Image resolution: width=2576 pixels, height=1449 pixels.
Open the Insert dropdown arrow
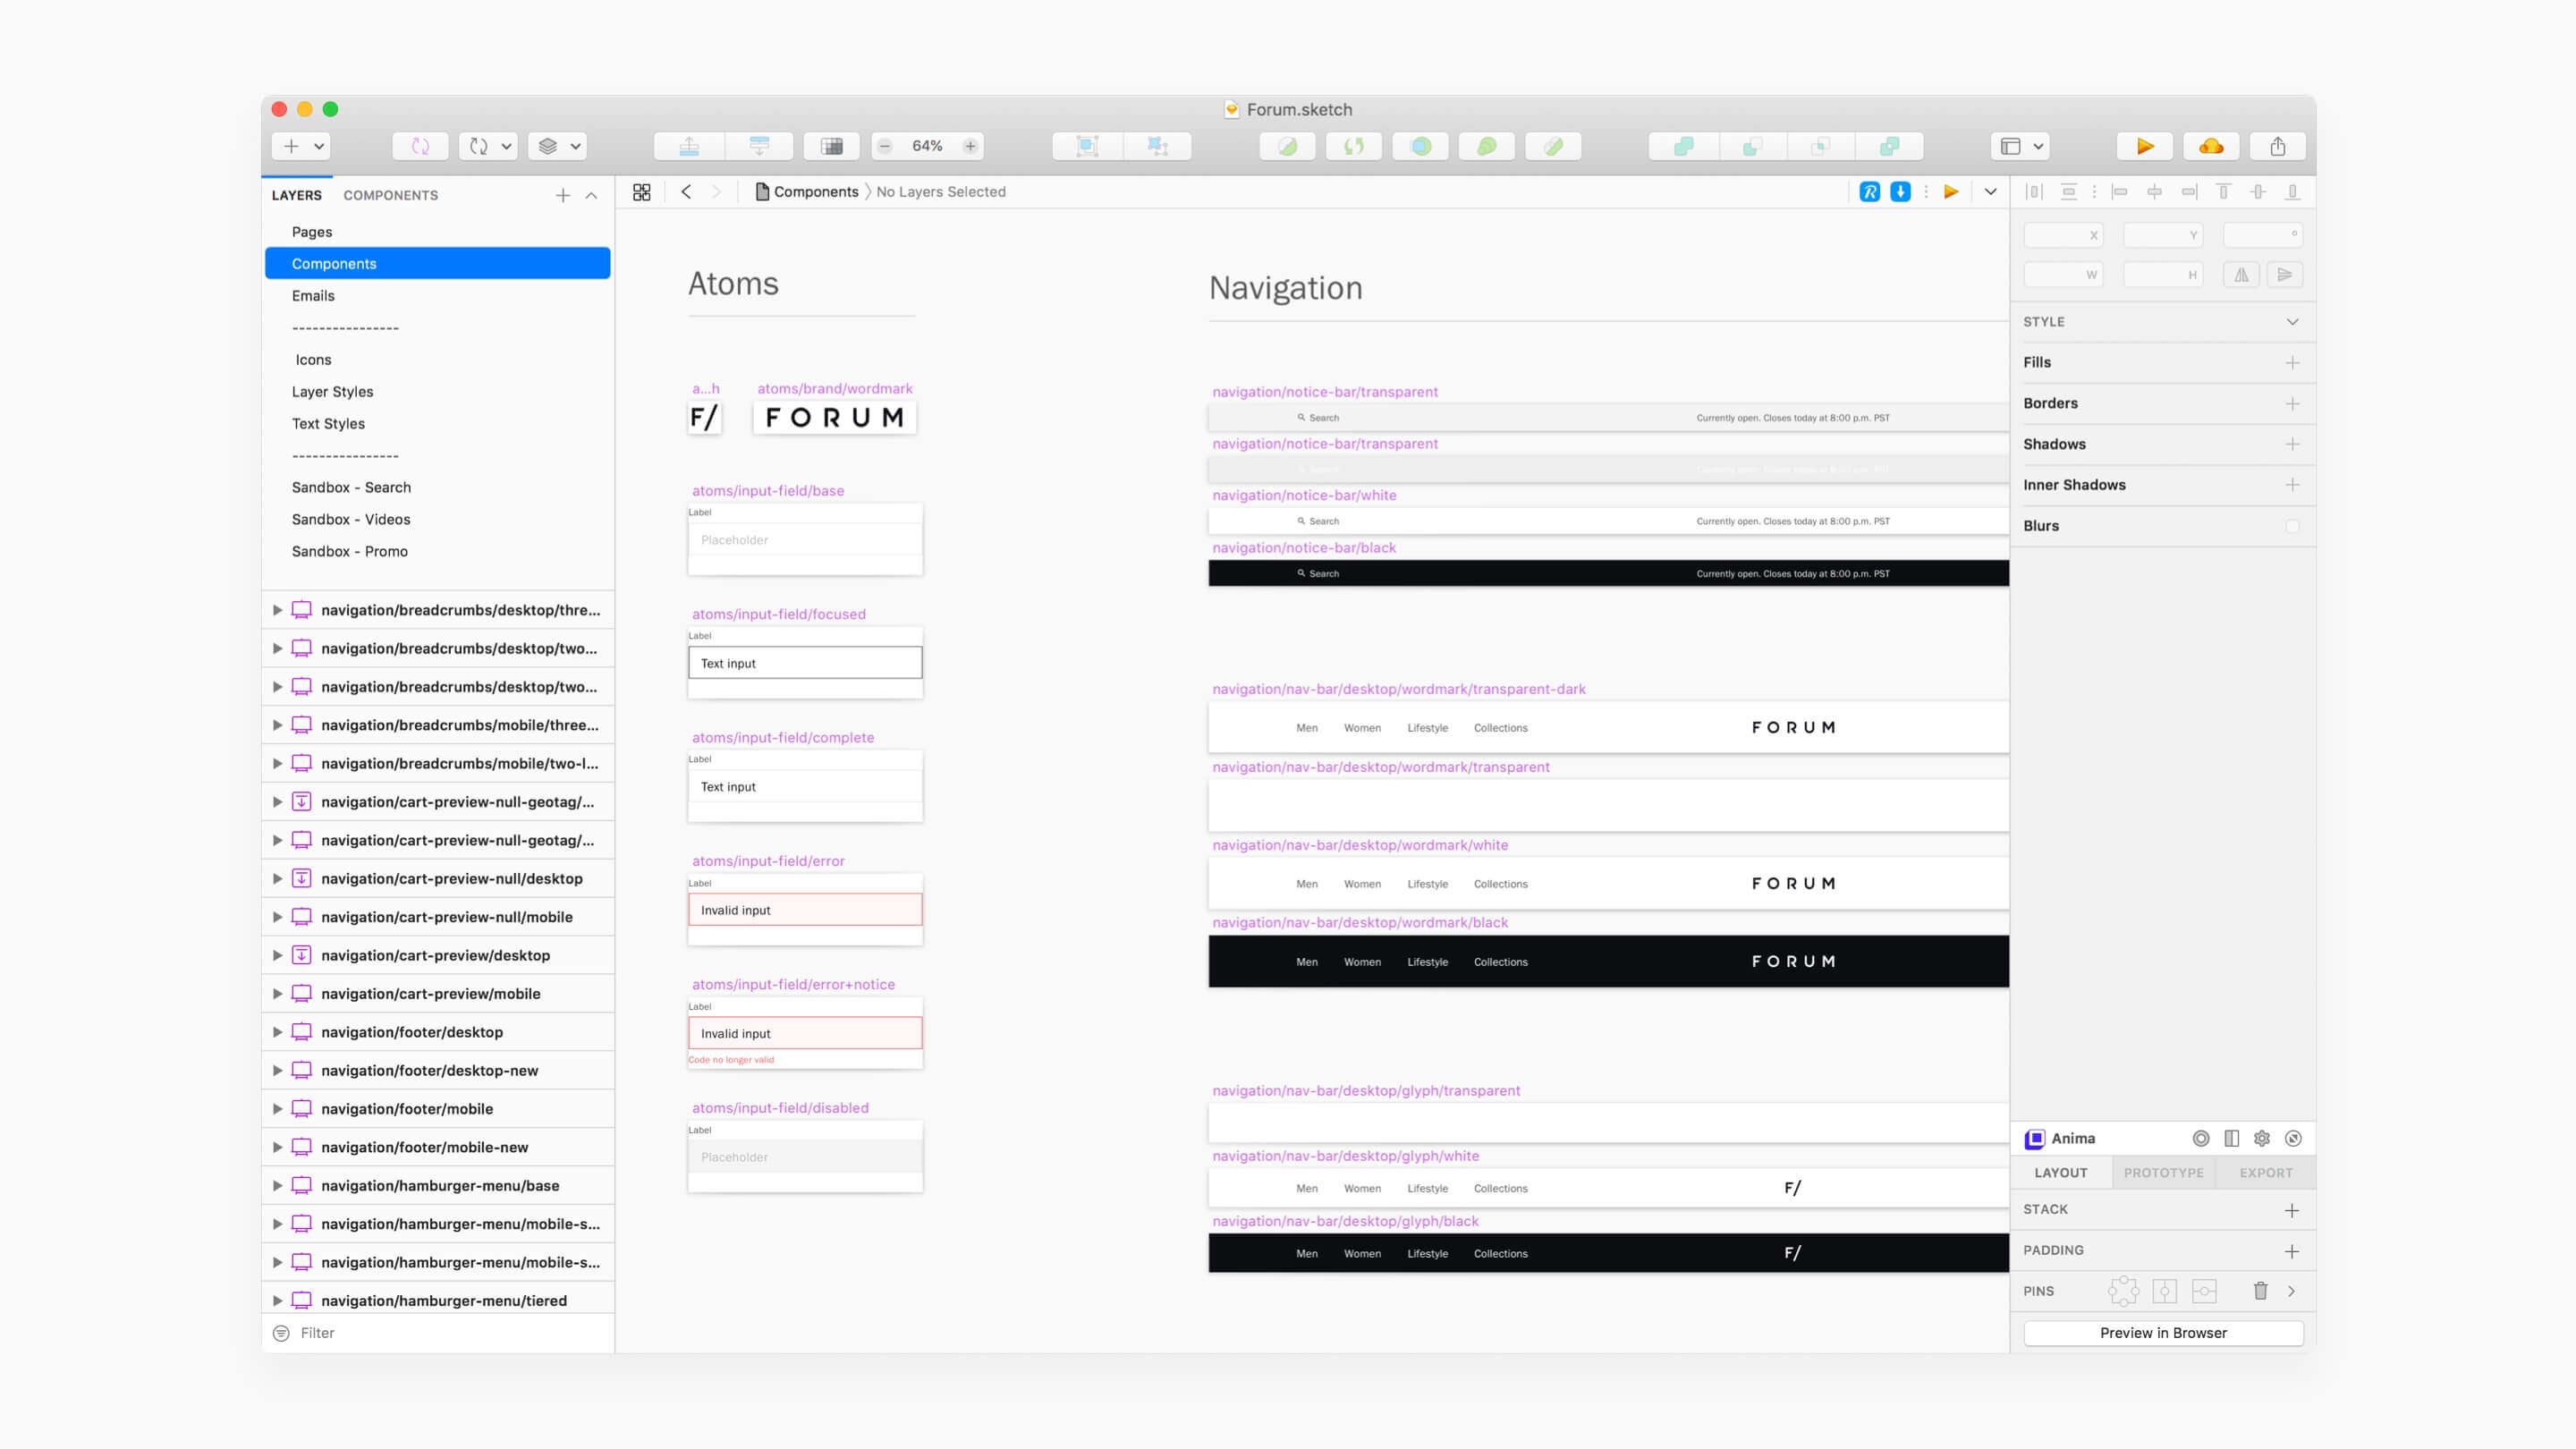click(x=319, y=146)
